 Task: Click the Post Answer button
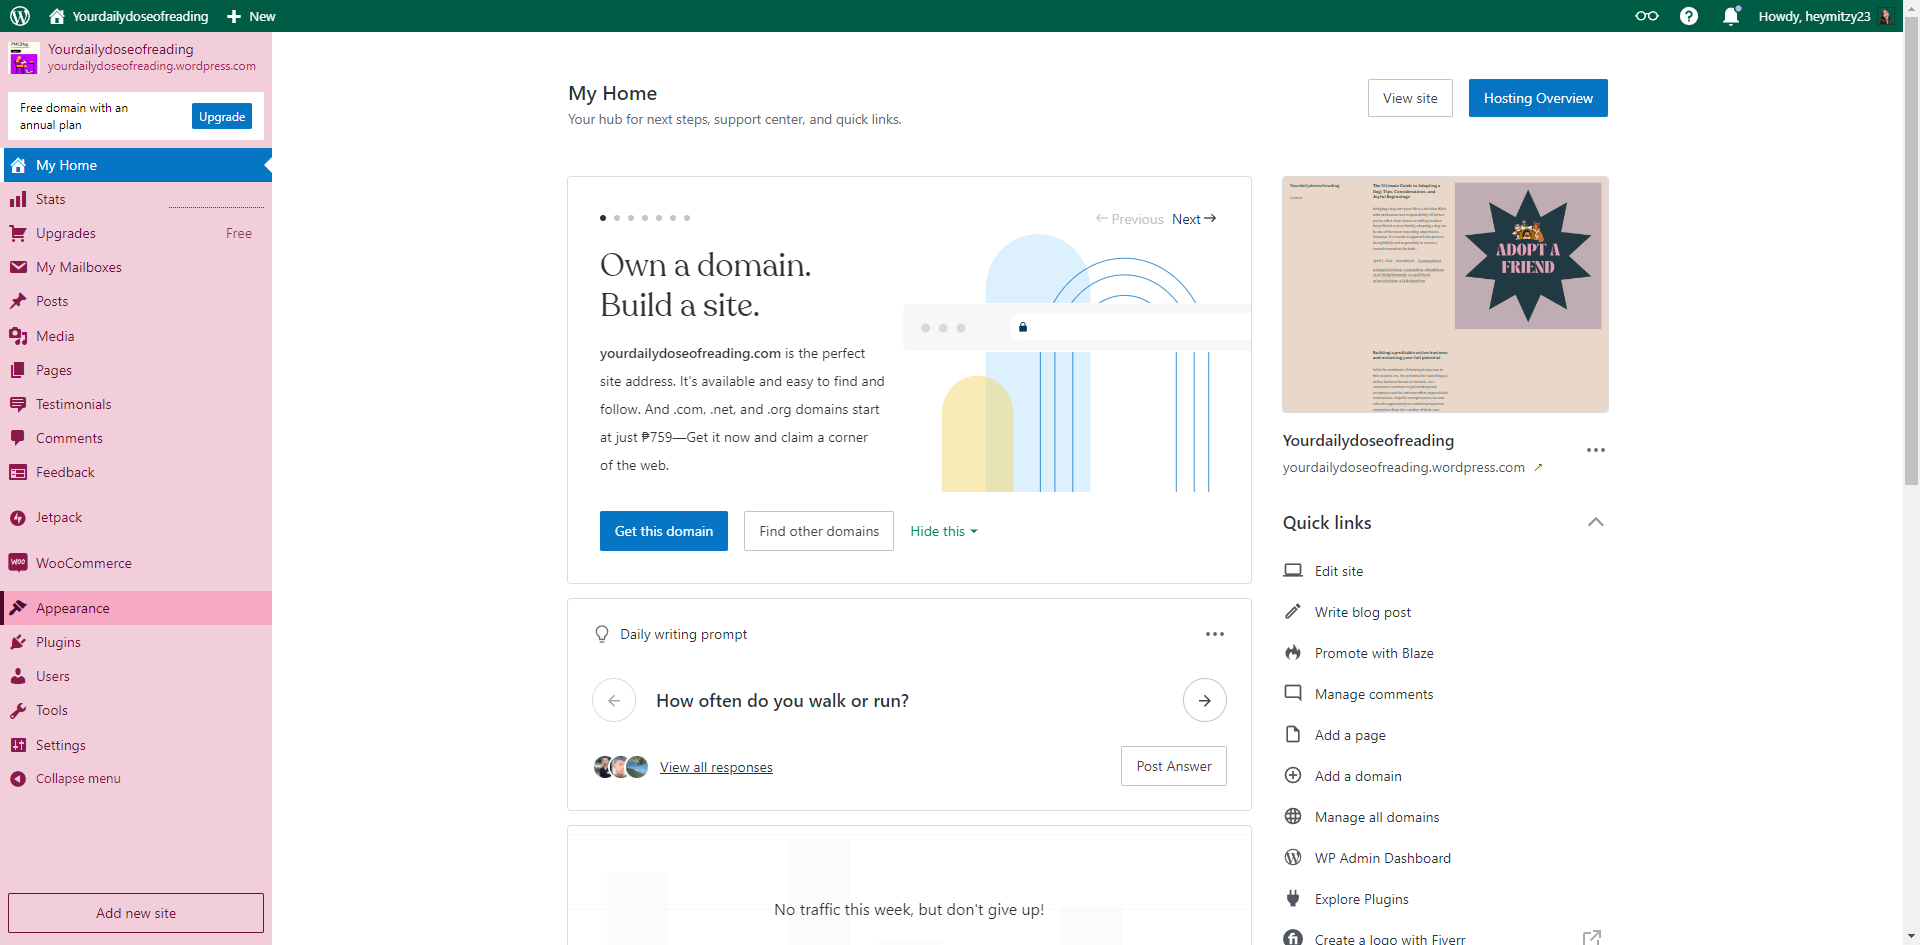coord(1174,766)
